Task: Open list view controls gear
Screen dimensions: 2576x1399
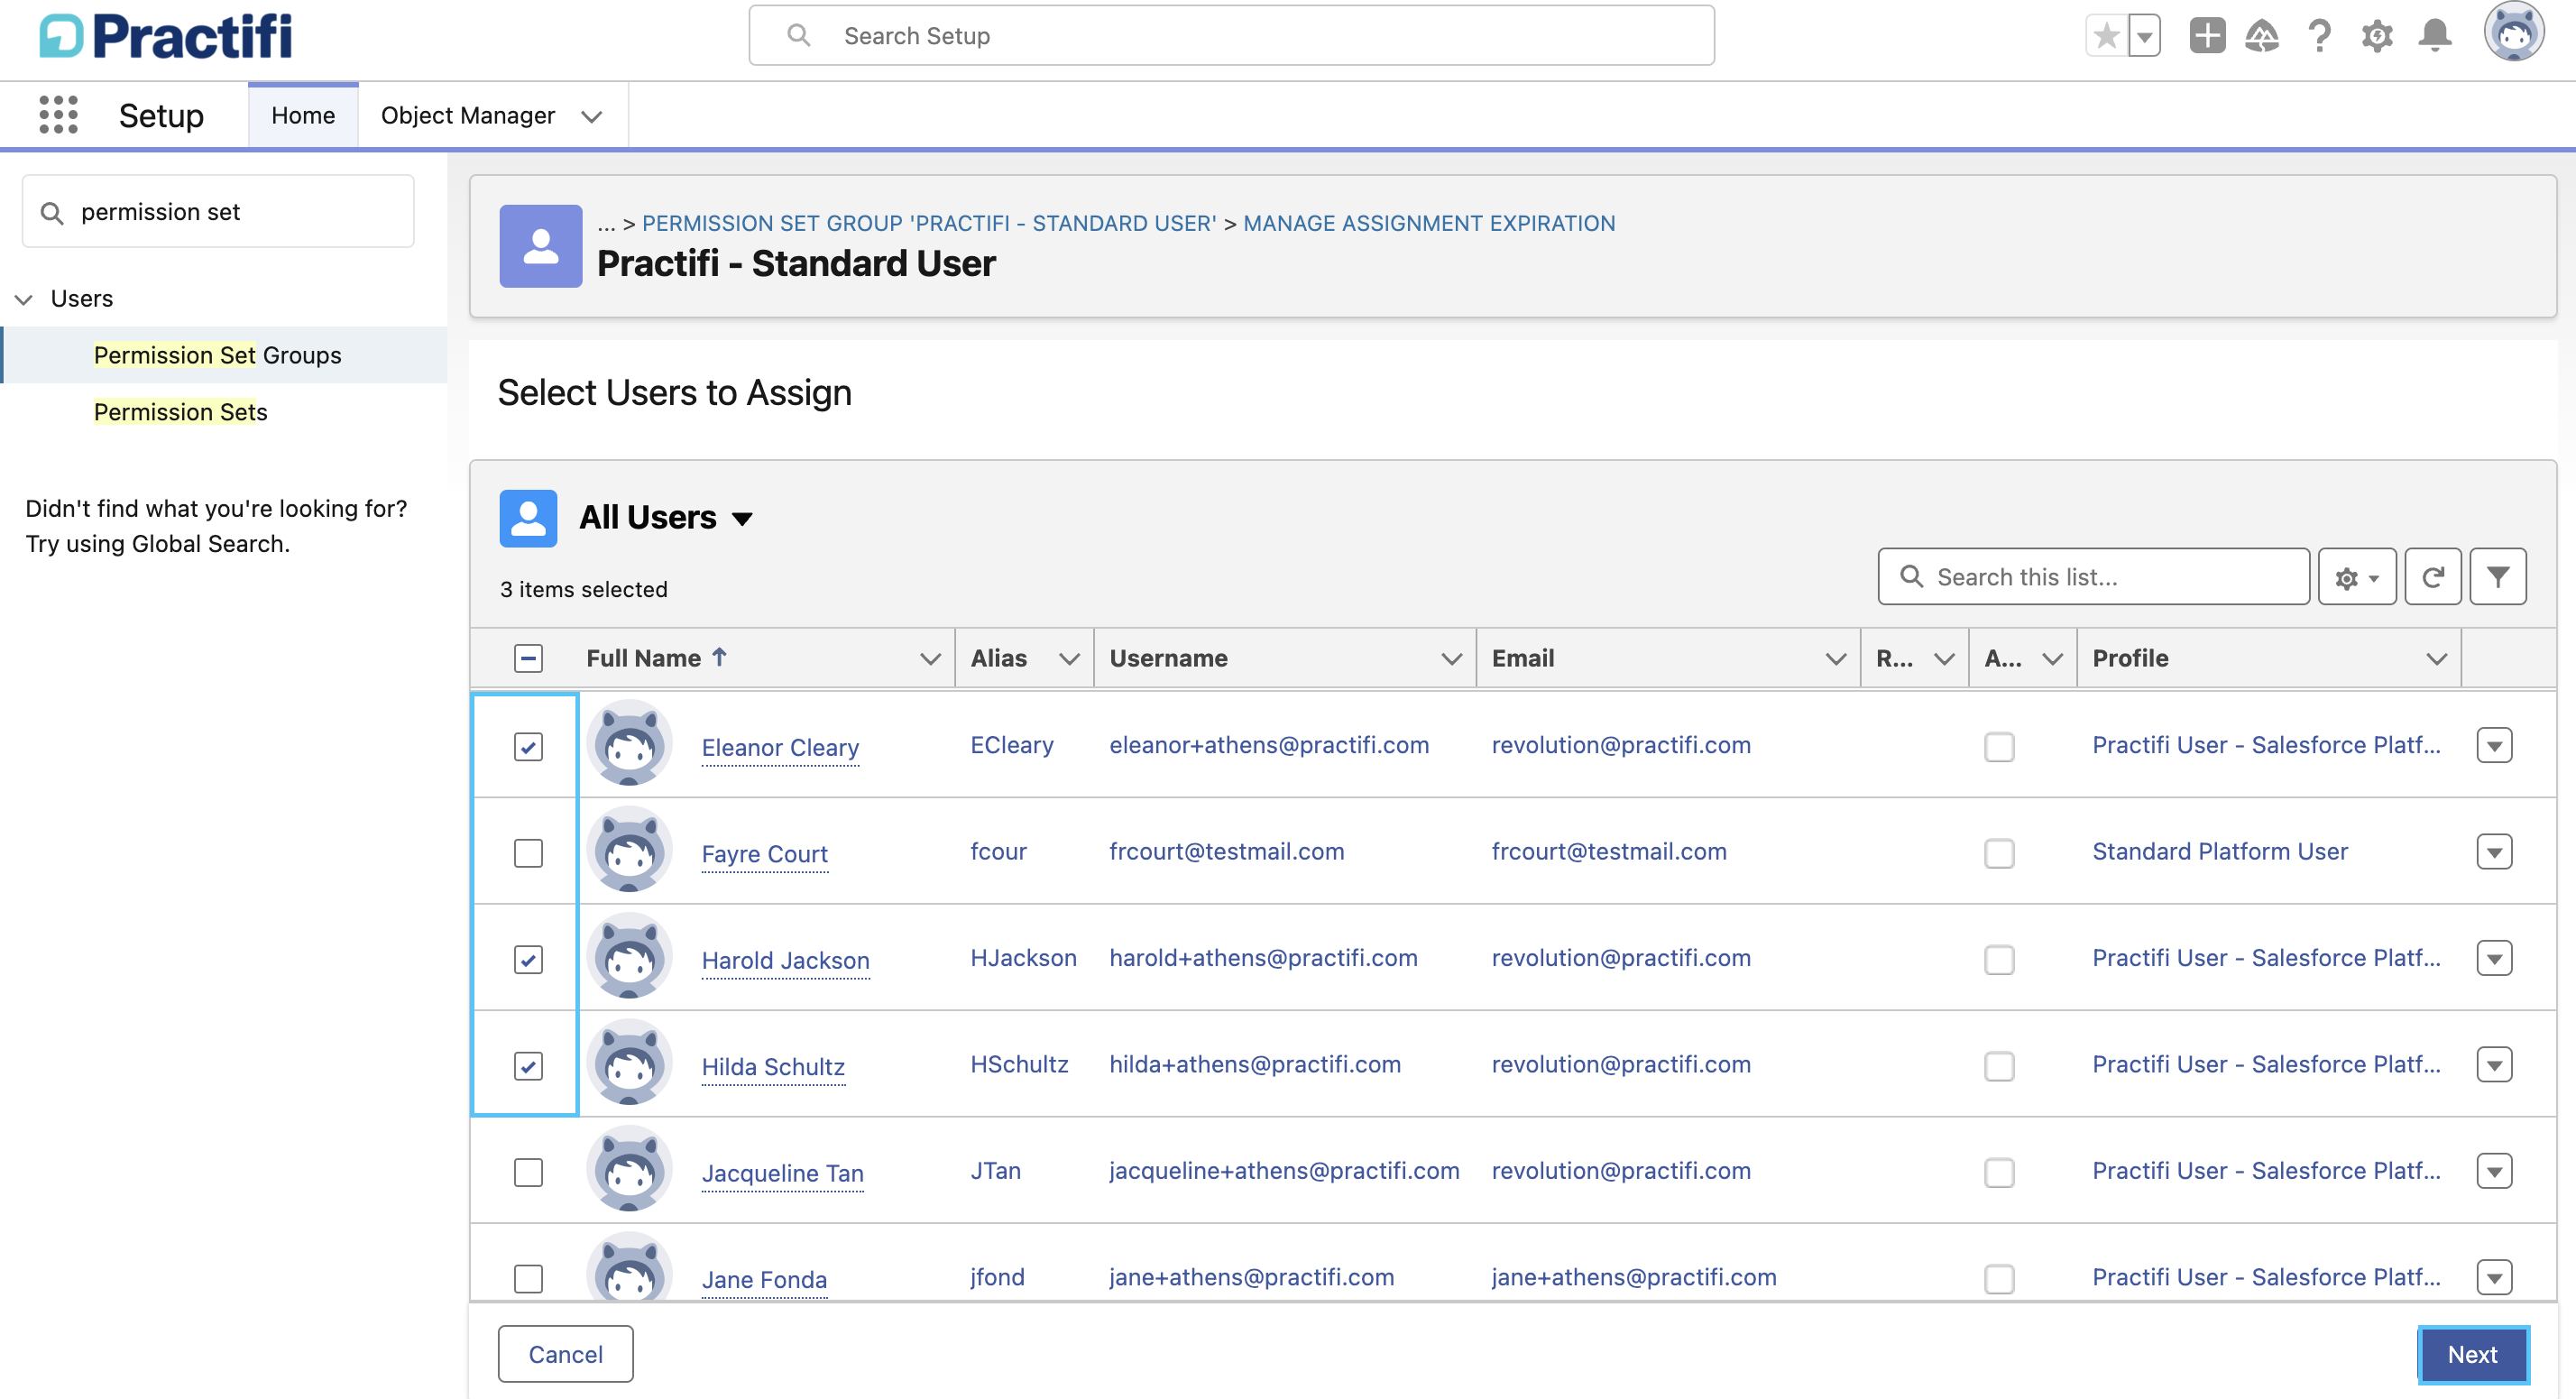Action: pyautogui.click(x=2357, y=577)
